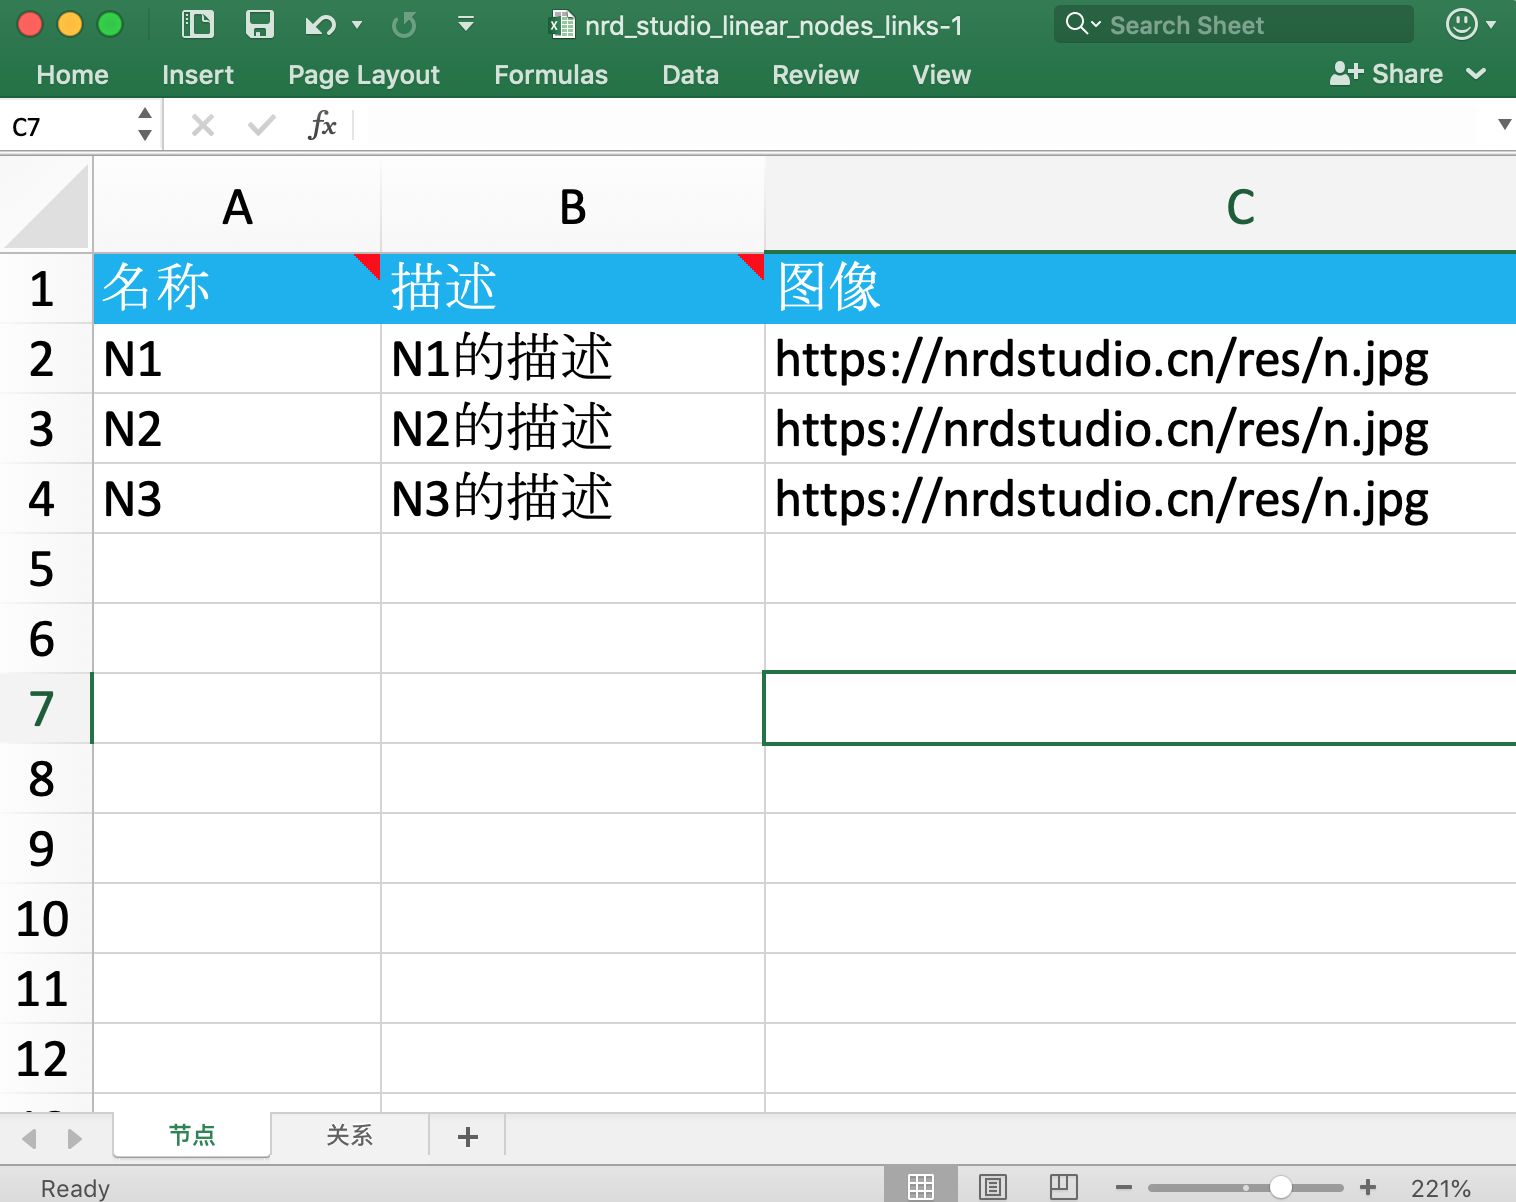Click the smiley feedback icon

click(1461, 23)
